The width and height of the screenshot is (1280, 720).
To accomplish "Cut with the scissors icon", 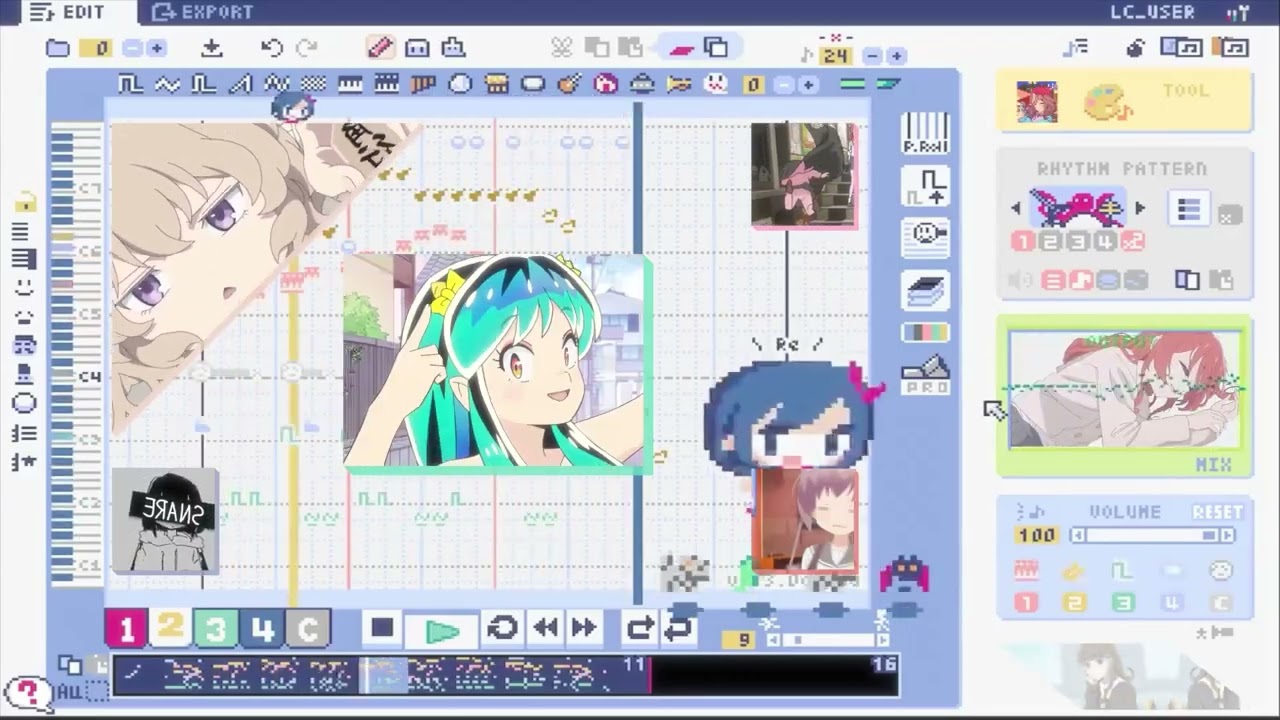I will point(561,47).
